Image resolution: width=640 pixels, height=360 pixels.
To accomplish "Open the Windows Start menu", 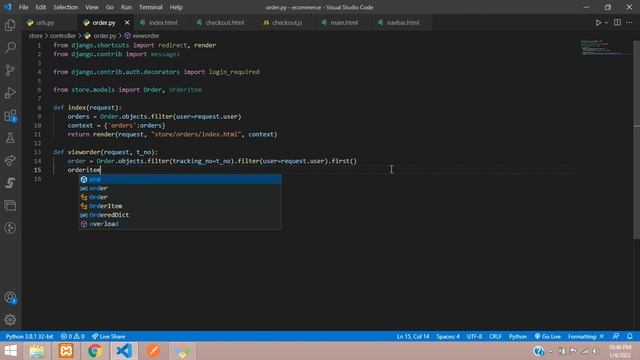I will (x=10, y=351).
